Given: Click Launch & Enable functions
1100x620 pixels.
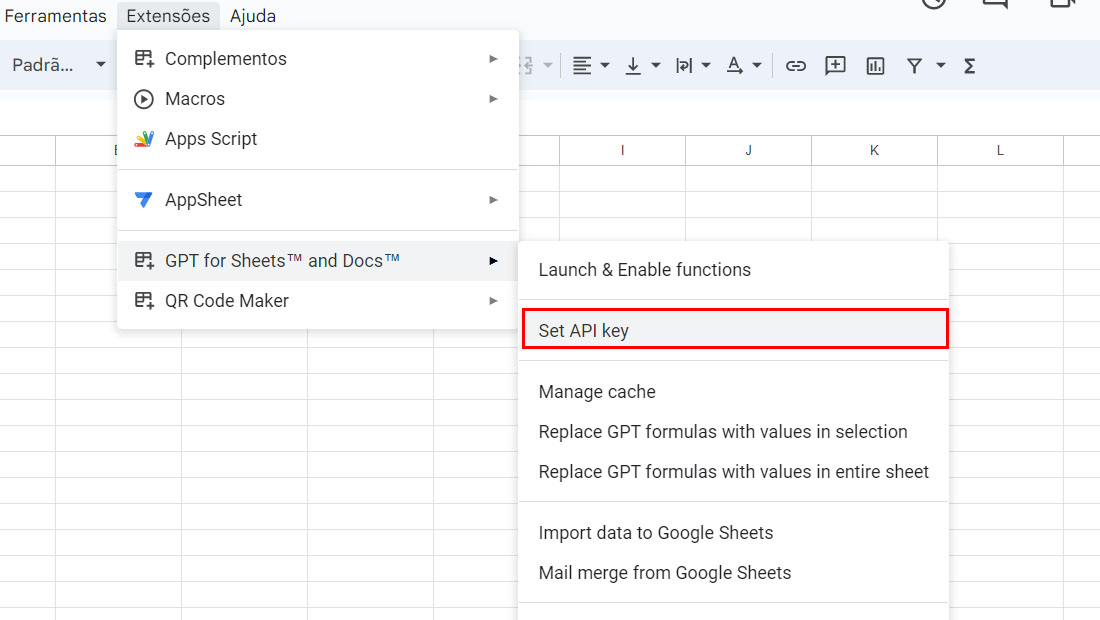Looking at the screenshot, I should [x=734, y=270].
